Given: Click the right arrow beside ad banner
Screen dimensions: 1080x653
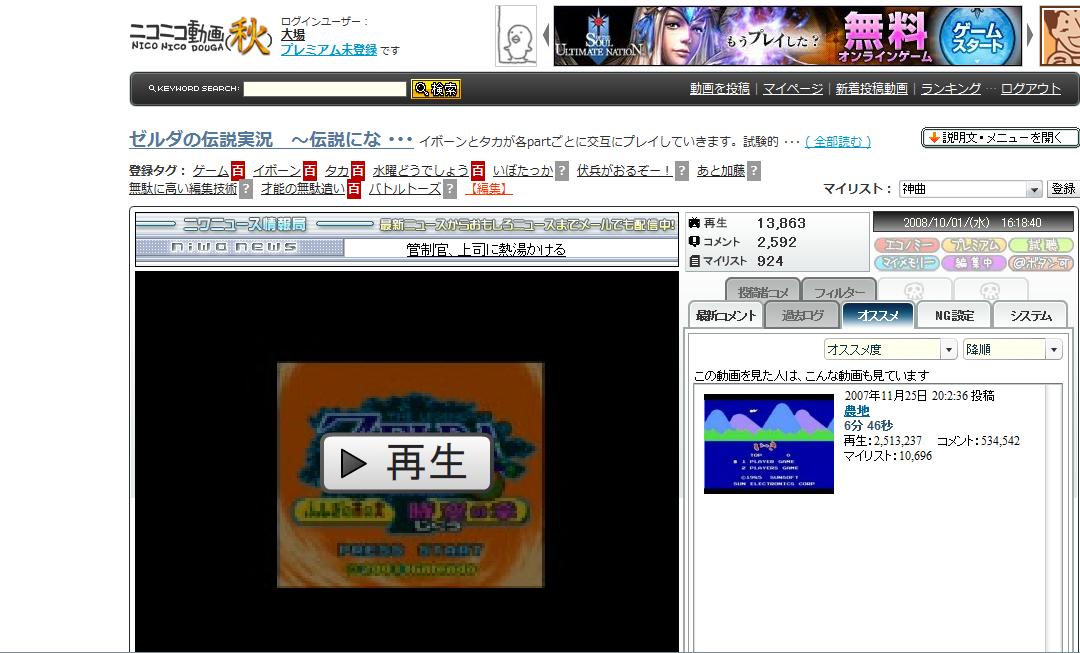Looking at the screenshot, I should pyautogui.click(x=1030, y=34).
